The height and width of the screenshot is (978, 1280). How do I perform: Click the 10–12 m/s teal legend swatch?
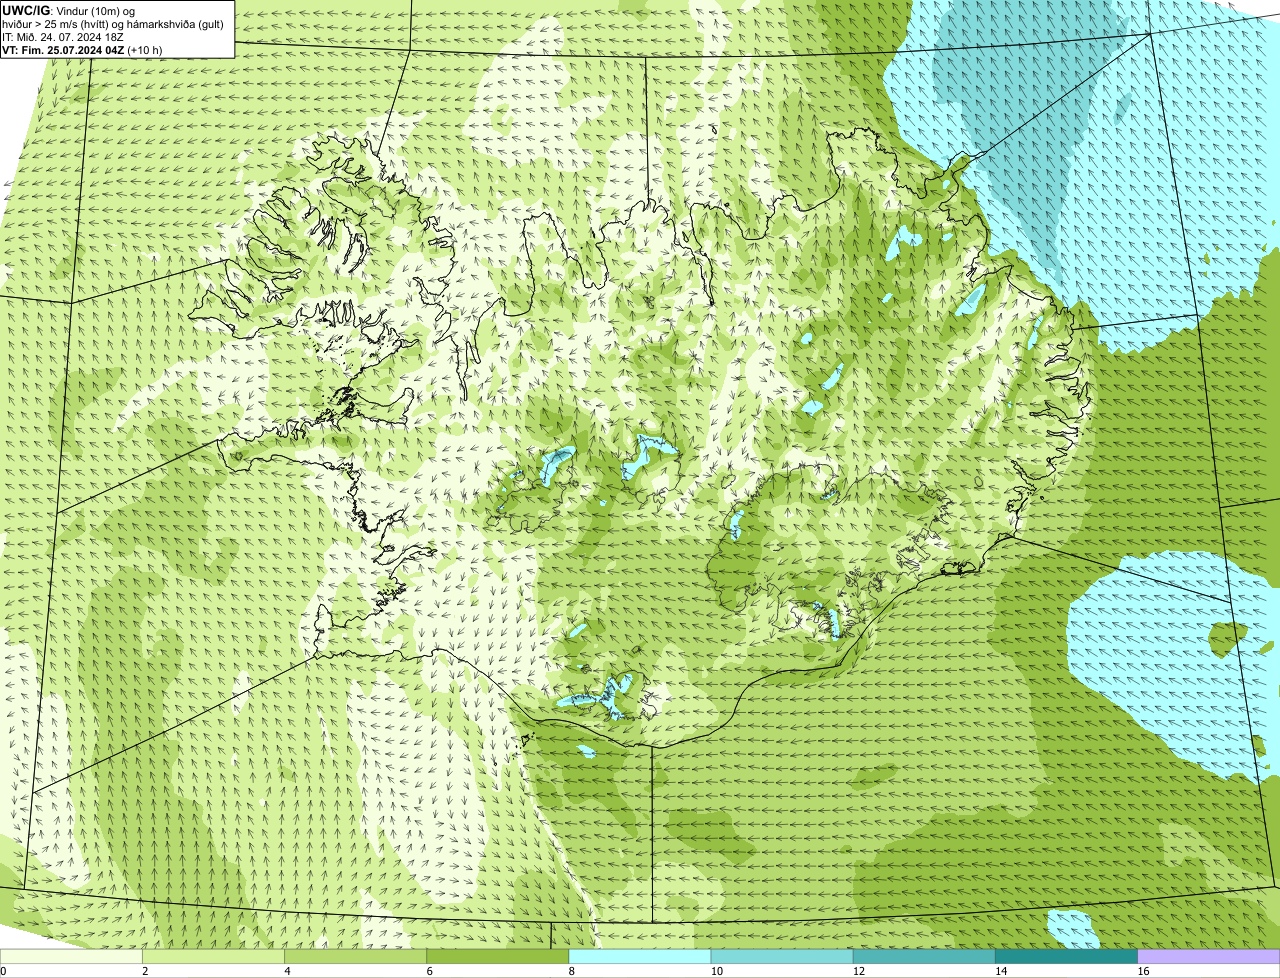[782, 957]
